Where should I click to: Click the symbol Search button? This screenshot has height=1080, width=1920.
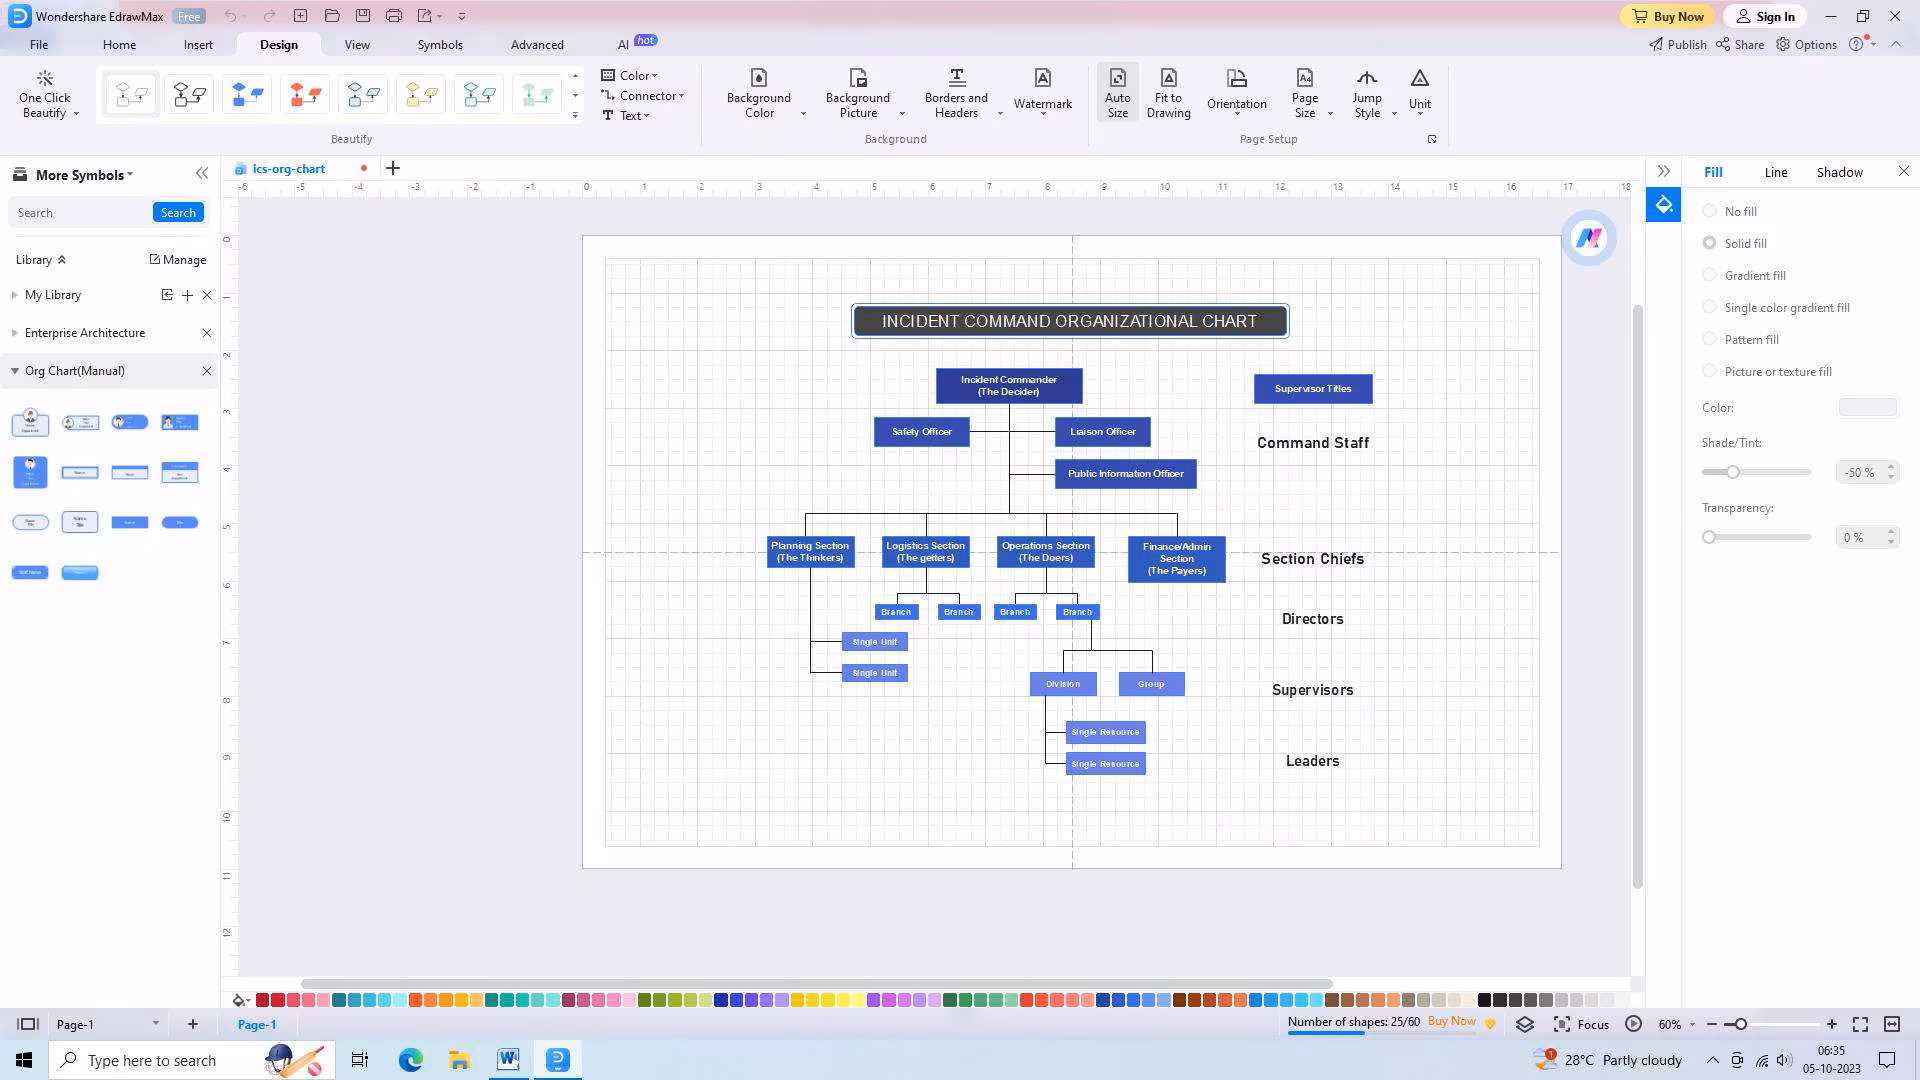pyautogui.click(x=178, y=212)
